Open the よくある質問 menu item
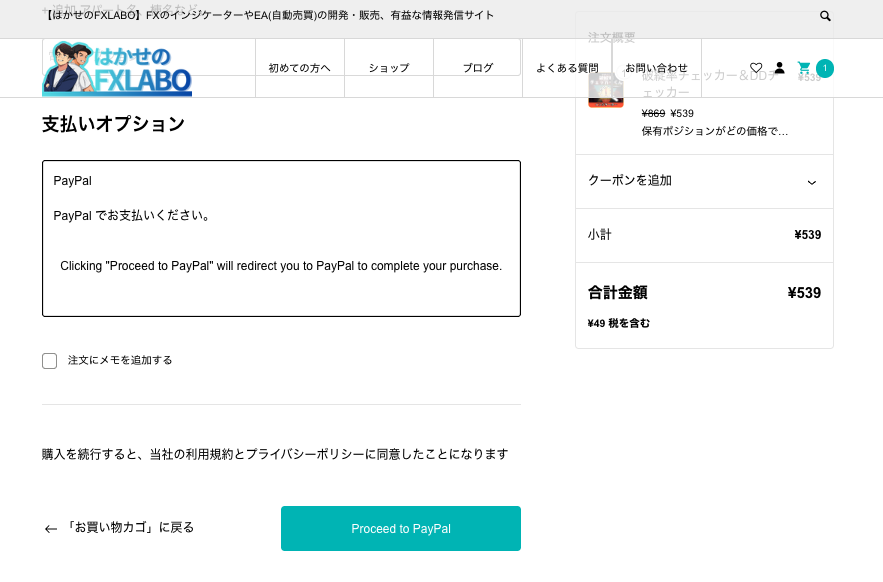The height and width of the screenshot is (582, 883). tap(567, 68)
